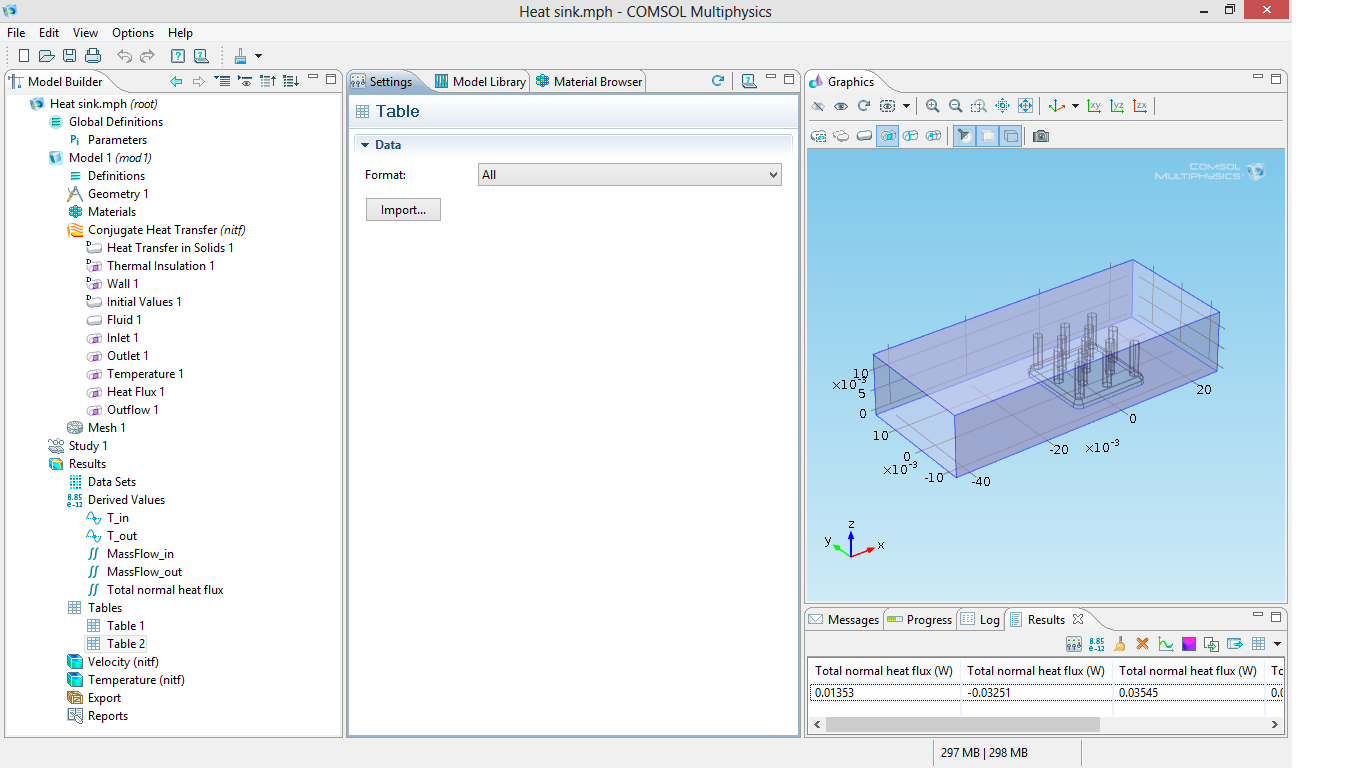Clear the table with the broom icon
This screenshot has height=768, width=1366.
pos(1120,644)
